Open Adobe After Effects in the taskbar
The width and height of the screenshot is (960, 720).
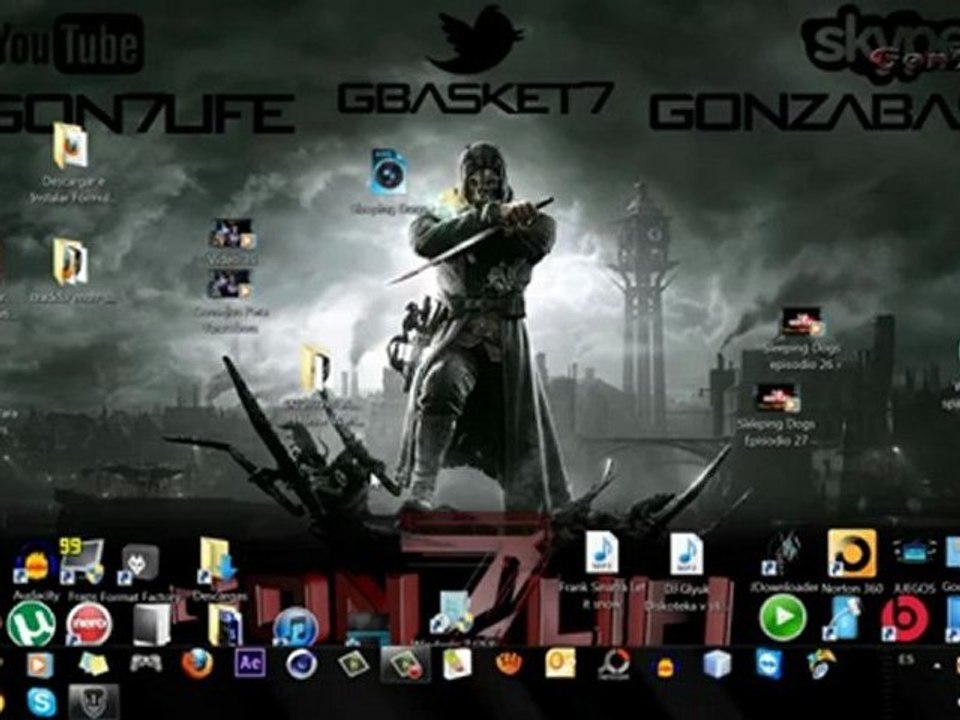click(x=250, y=662)
